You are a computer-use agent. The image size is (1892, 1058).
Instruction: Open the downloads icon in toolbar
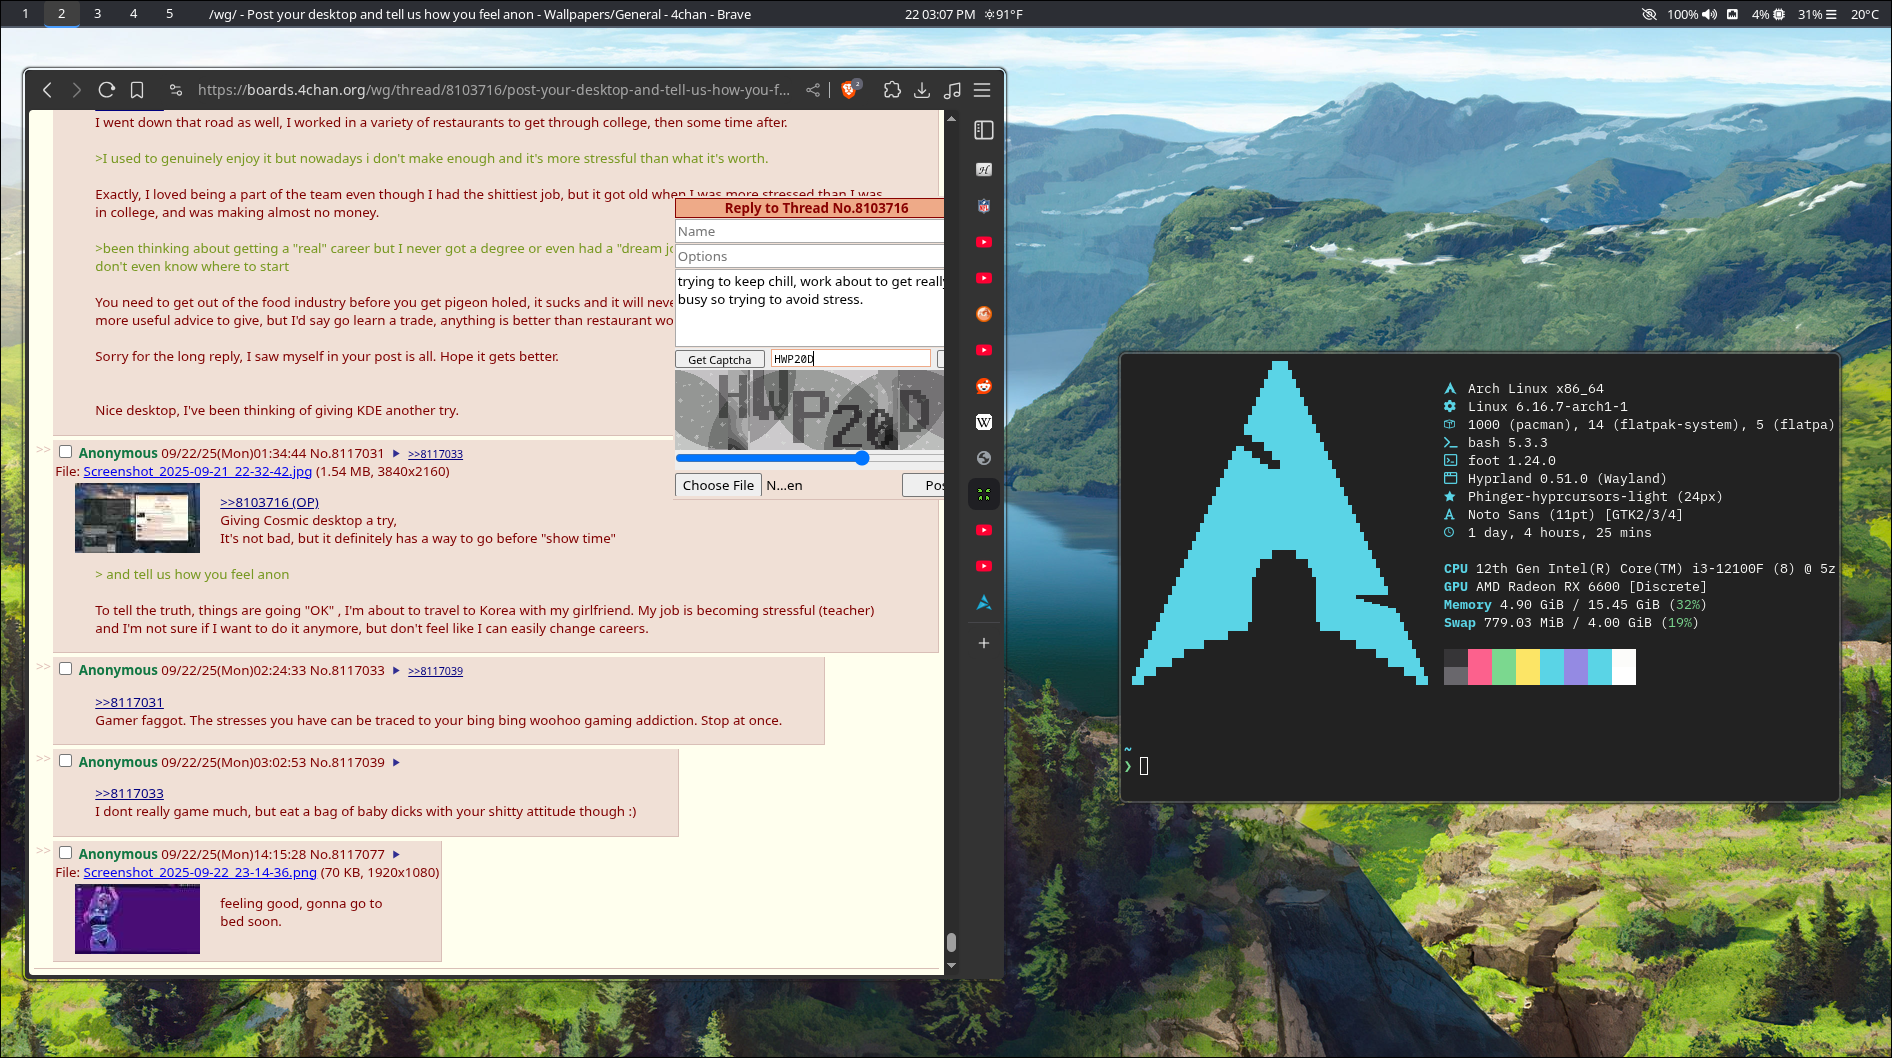(x=922, y=90)
